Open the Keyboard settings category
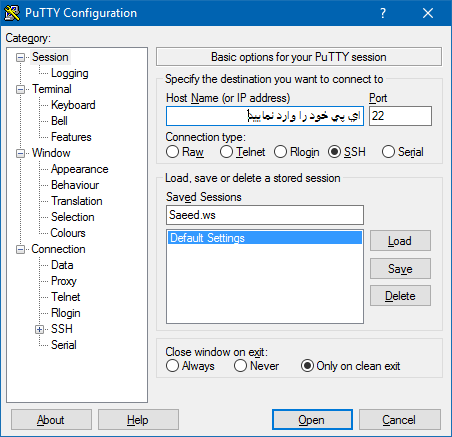The width and height of the screenshot is (452, 437). [x=73, y=105]
